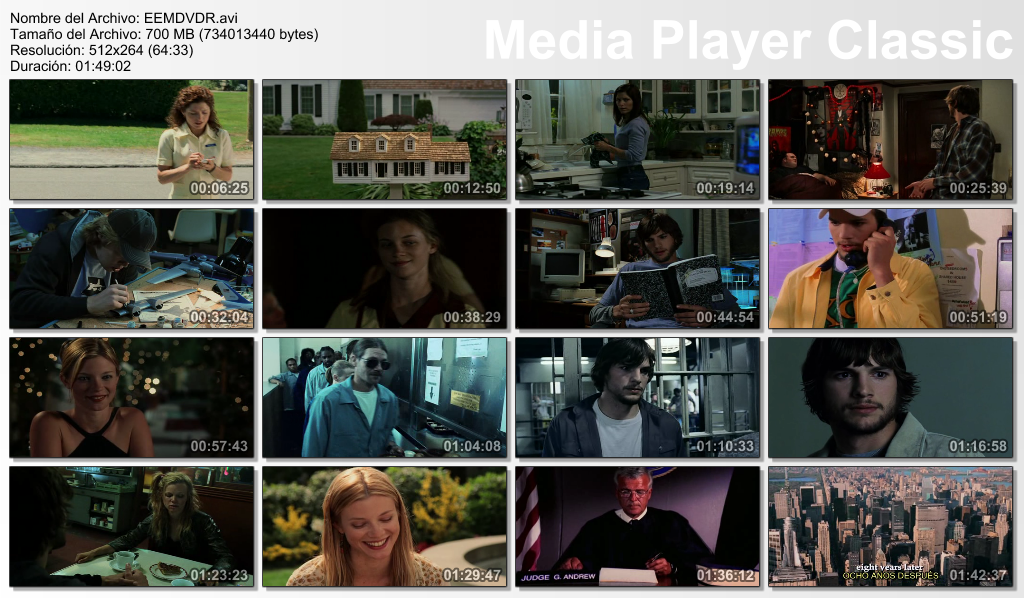Open the kitchen scene thumbnail at 00:19:14
This screenshot has height=598, width=1024.
coord(637,140)
